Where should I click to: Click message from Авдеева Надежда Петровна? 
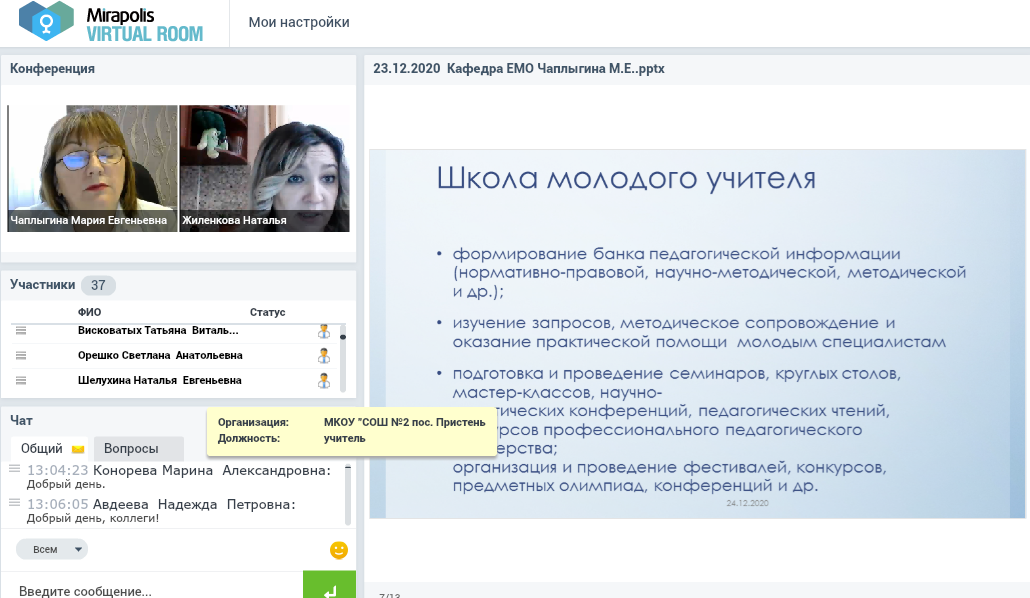click(161, 511)
